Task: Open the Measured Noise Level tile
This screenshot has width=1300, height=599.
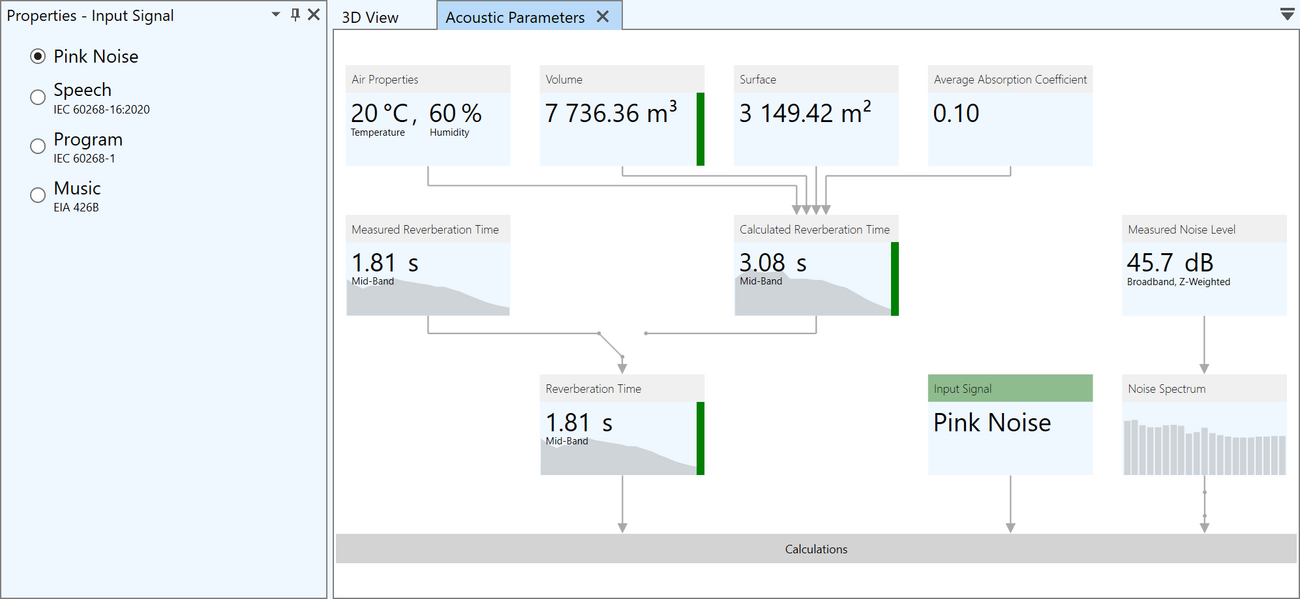Action: pyautogui.click(x=1204, y=266)
